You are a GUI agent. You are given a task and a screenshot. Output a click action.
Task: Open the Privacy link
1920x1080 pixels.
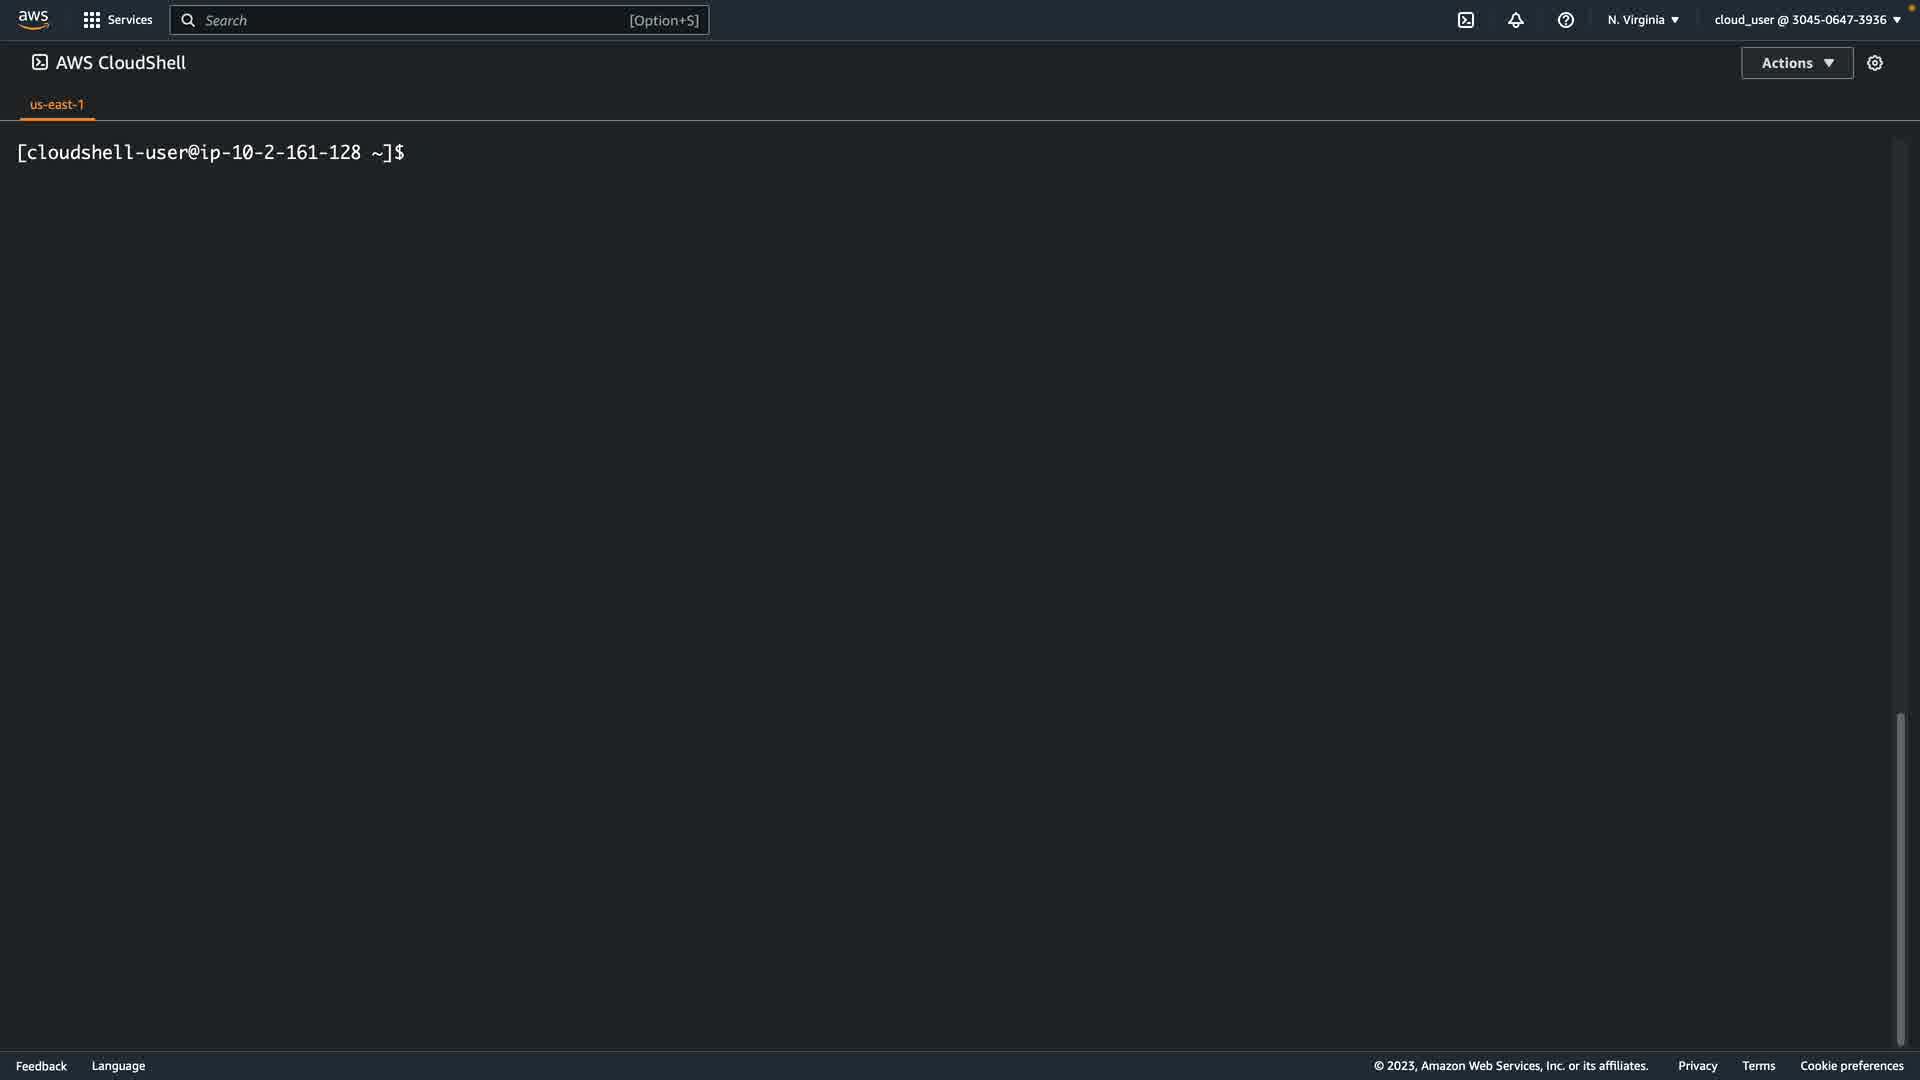click(x=1697, y=1066)
